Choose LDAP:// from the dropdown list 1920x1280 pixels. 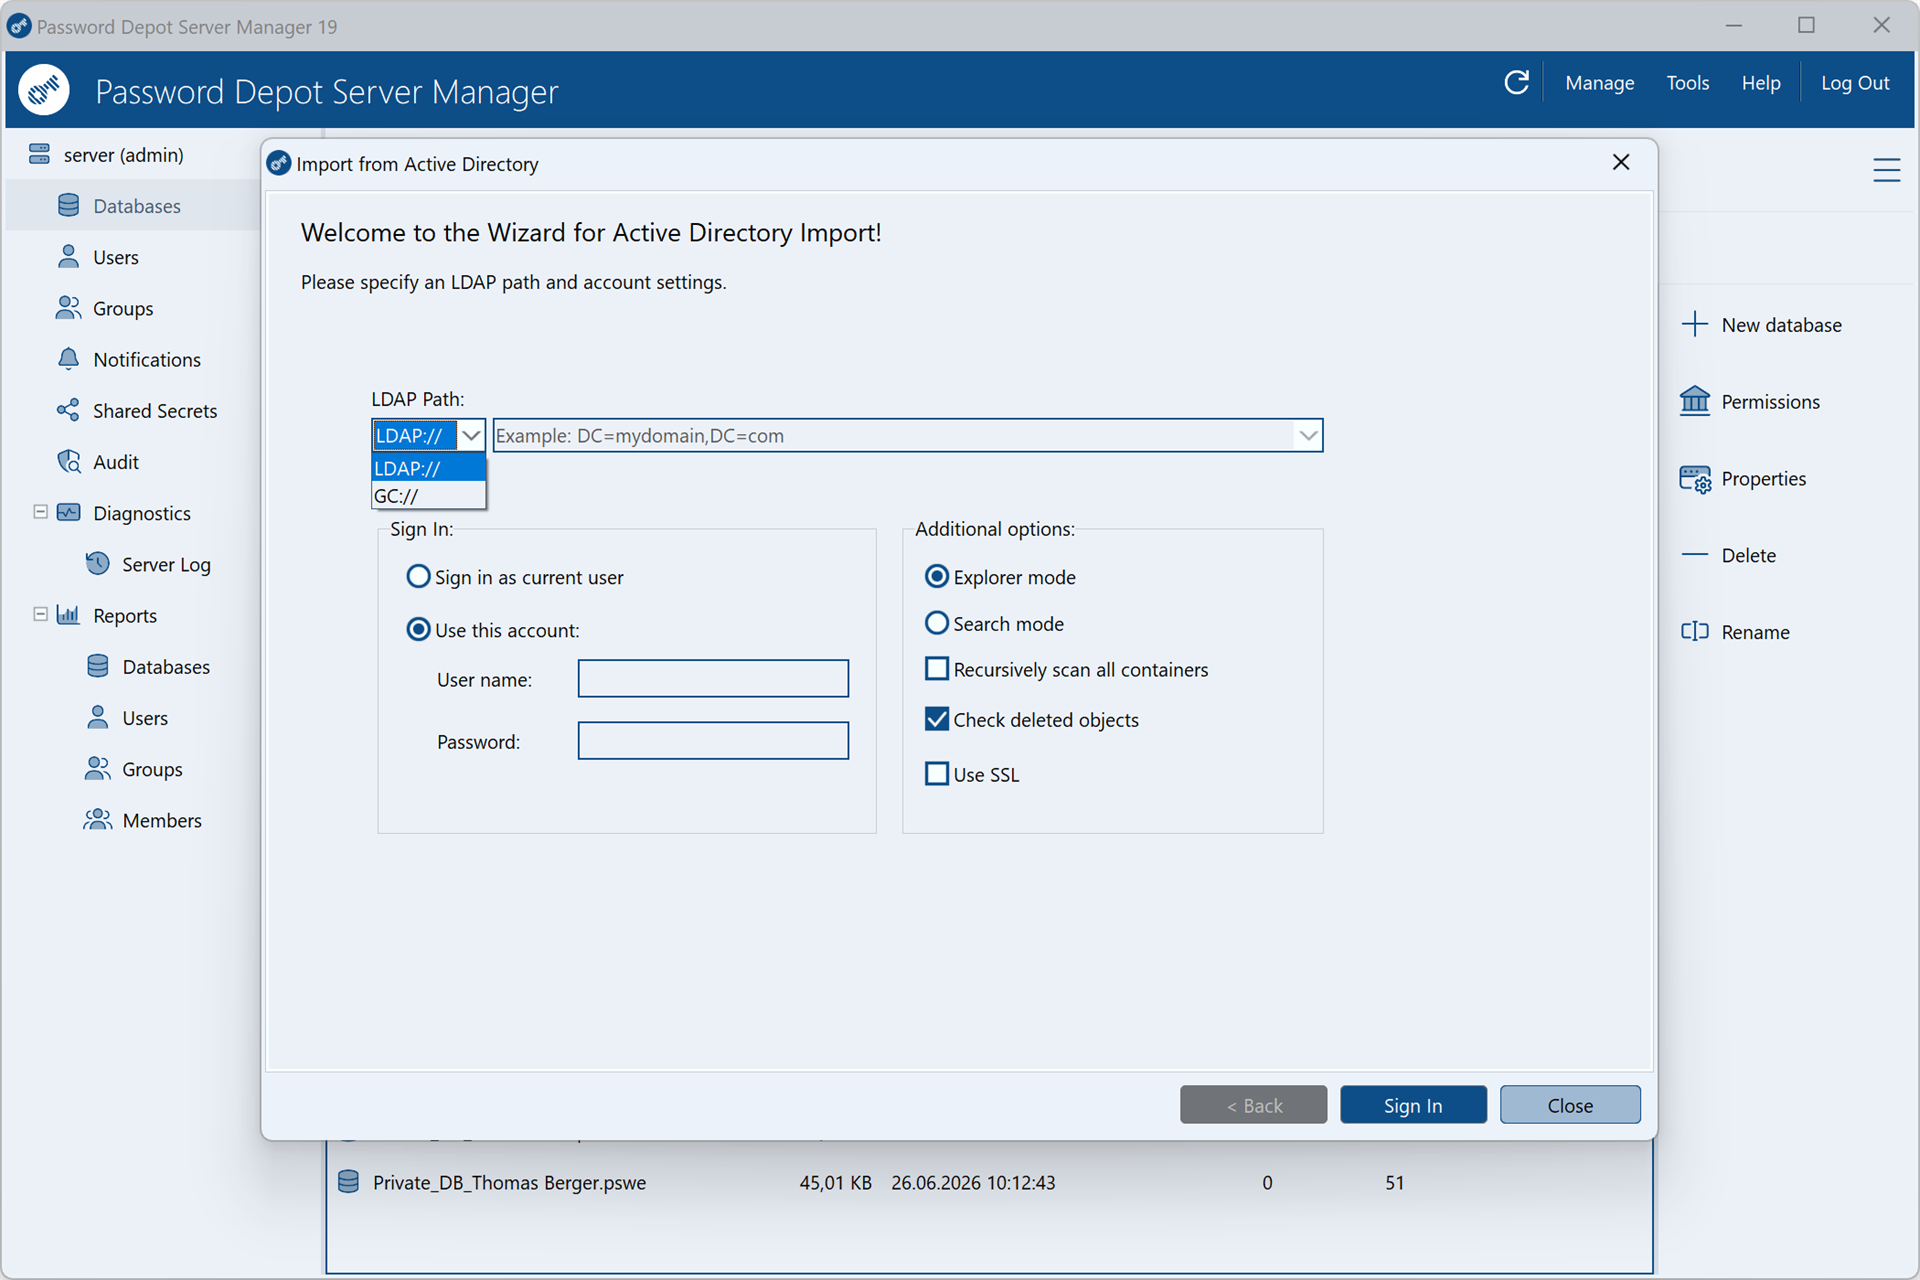pyautogui.click(x=428, y=467)
